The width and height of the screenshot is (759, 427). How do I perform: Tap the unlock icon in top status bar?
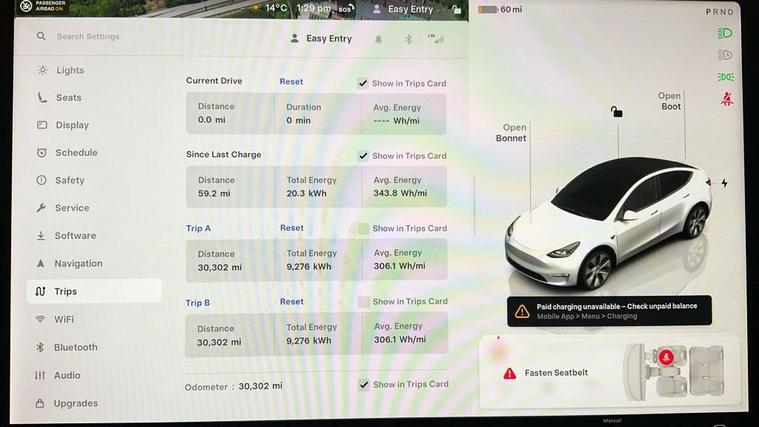tap(456, 9)
